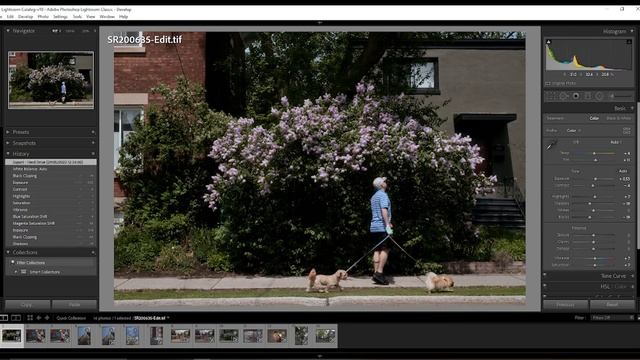
Task: Click the filmstrip go back arrow
Action: 39,318
